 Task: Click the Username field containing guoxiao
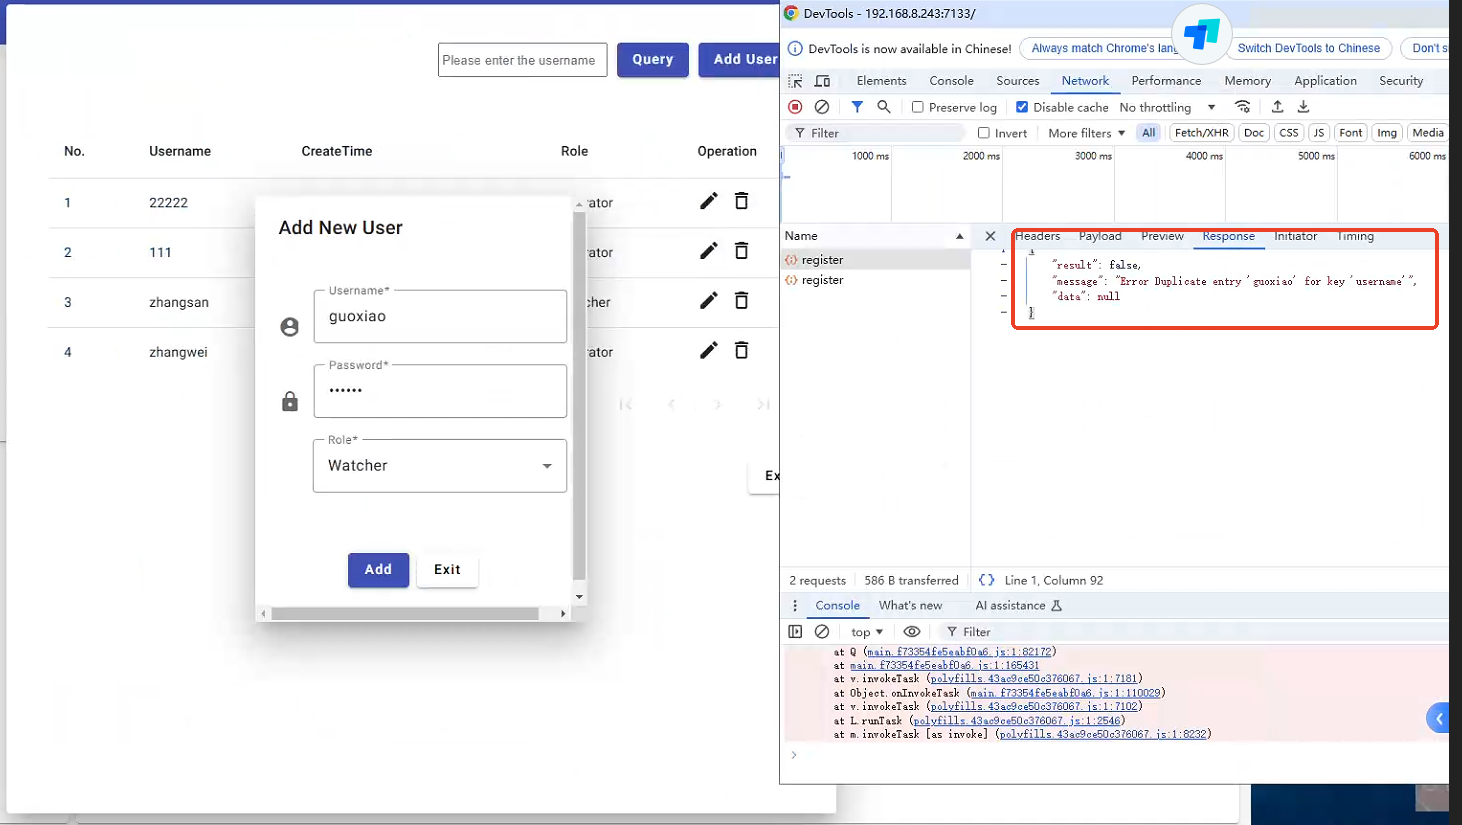click(x=440, y=316)
